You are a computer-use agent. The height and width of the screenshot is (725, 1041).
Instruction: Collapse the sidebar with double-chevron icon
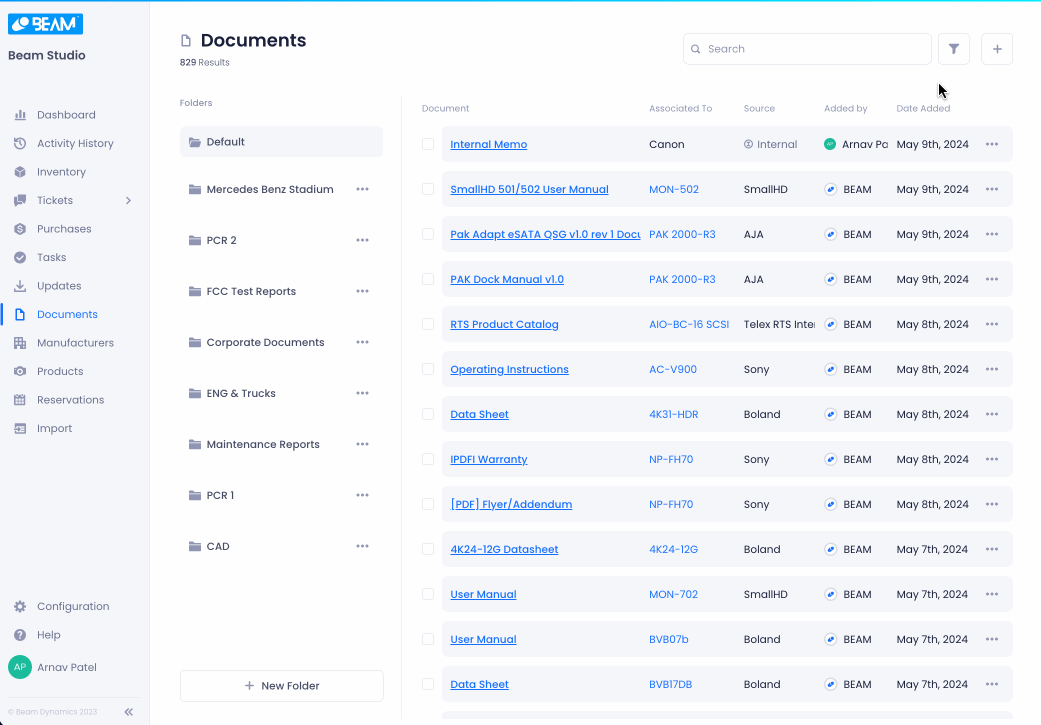129,712
